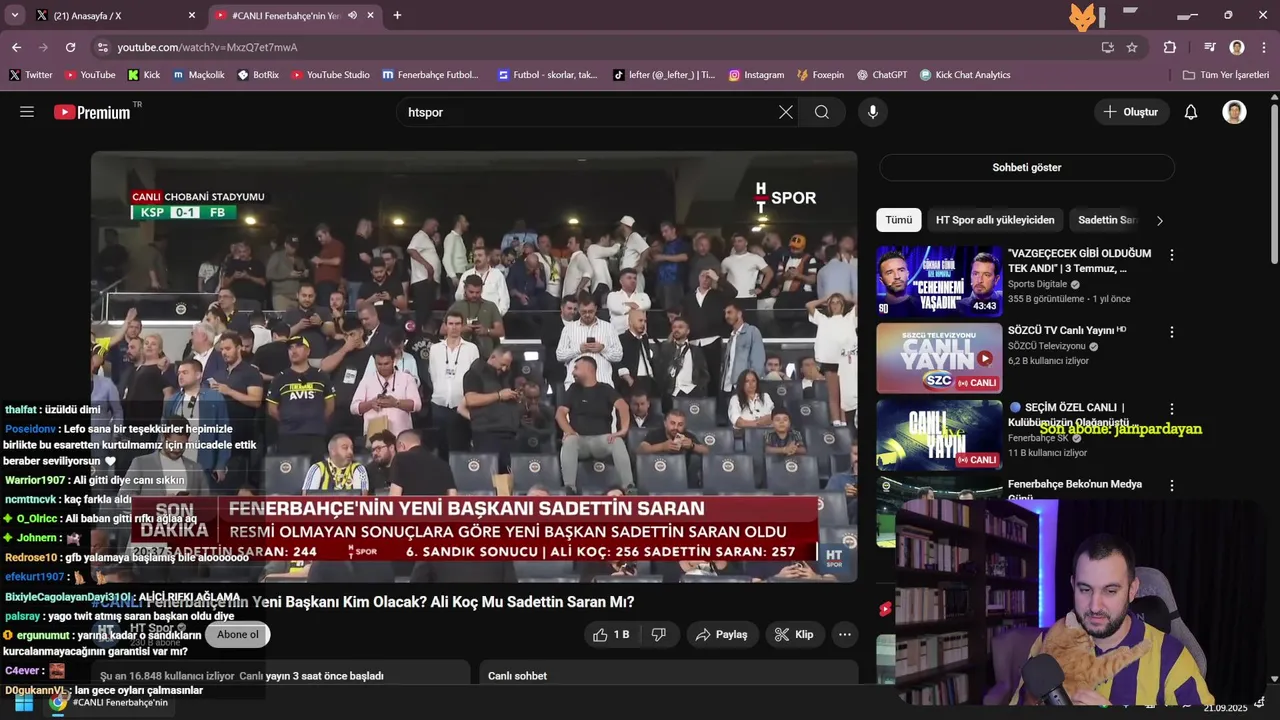
Task: Select Sadettin Saran filter chip
Action: (x=1107, y=220)
